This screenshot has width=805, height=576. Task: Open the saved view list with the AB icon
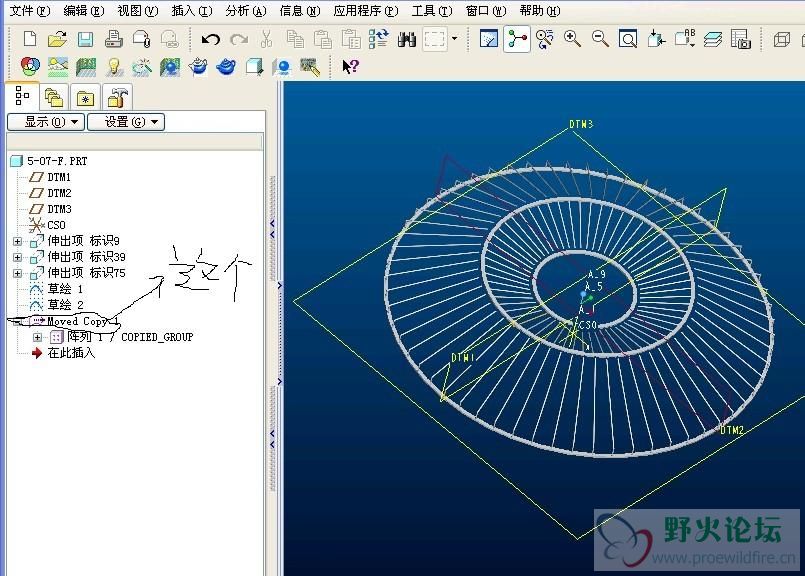coord(685,38)
